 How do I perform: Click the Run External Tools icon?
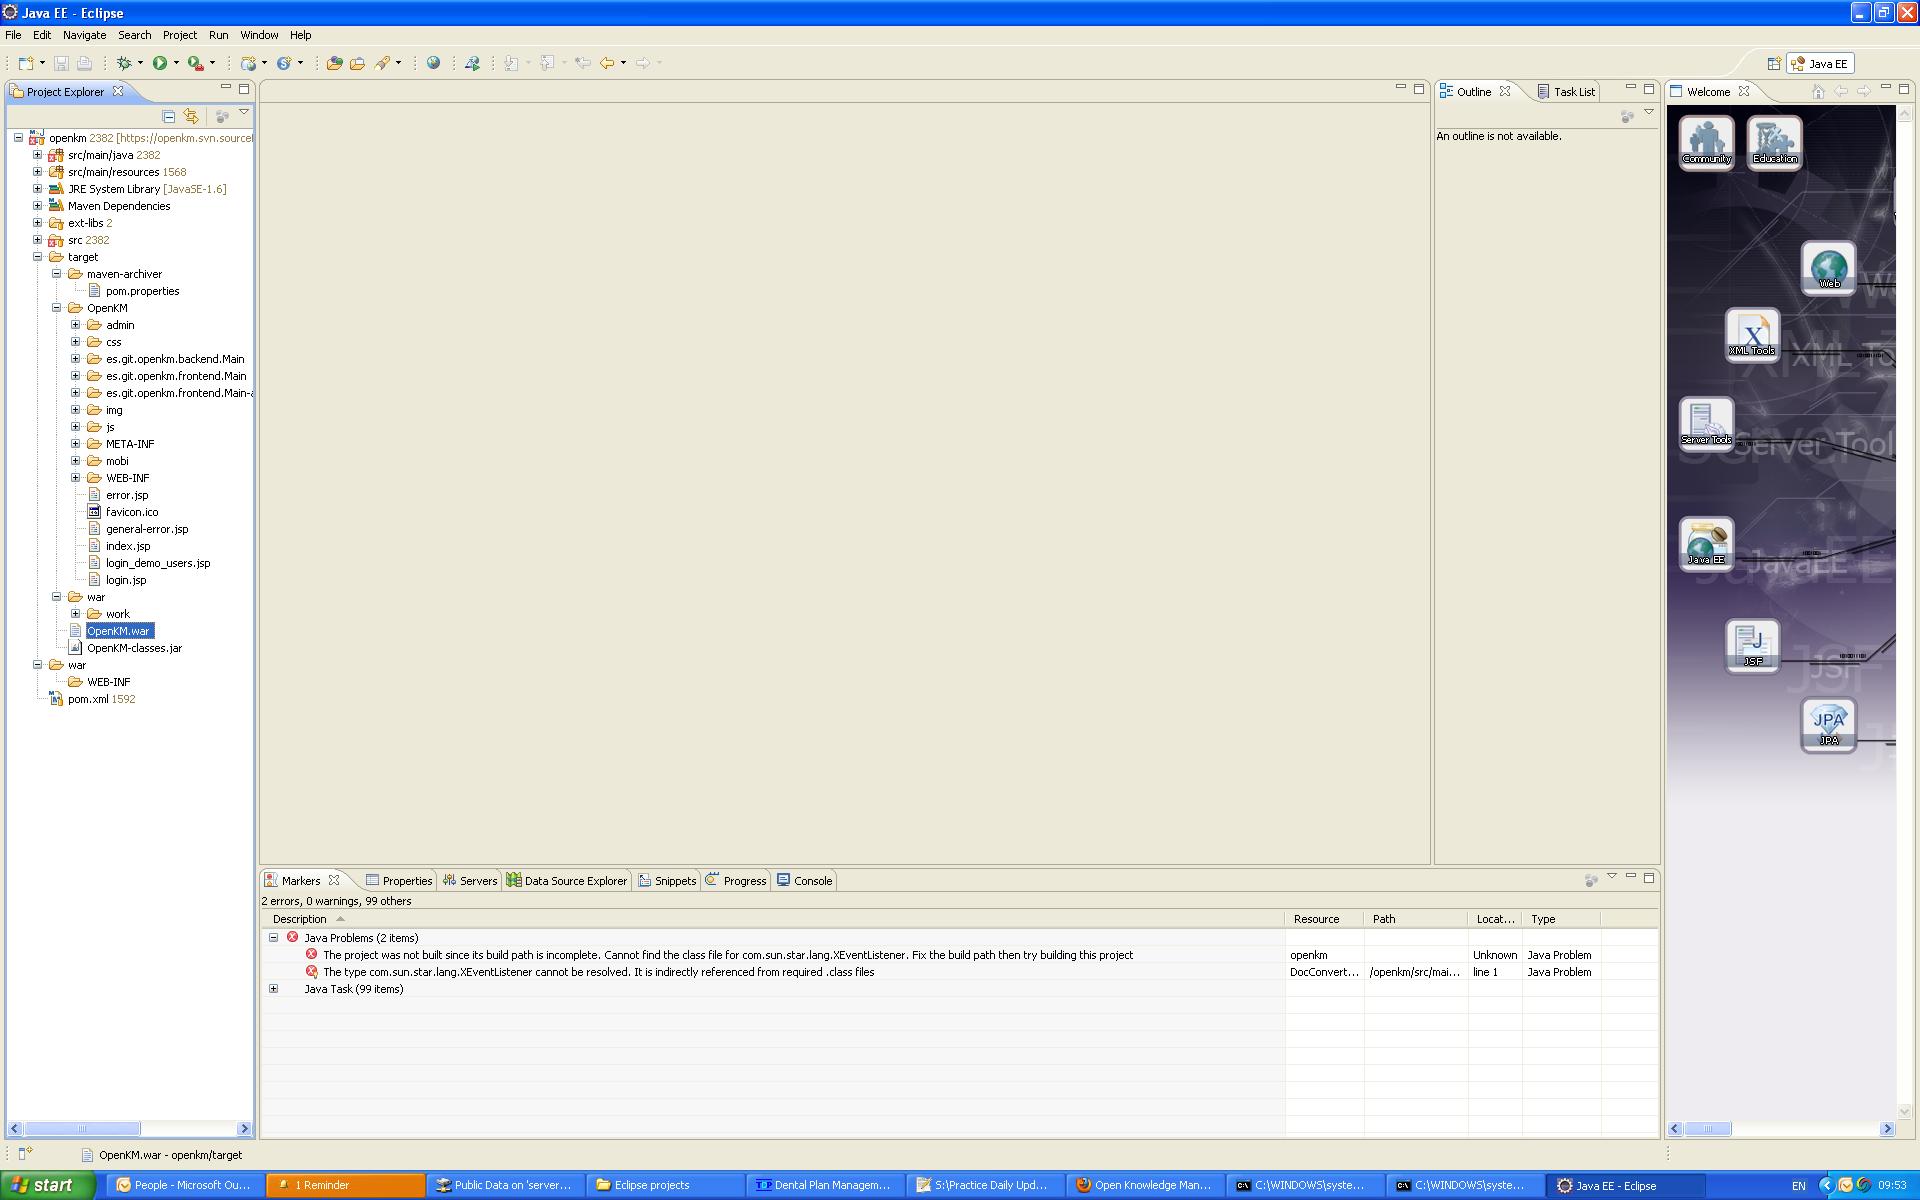click(196, 63)
